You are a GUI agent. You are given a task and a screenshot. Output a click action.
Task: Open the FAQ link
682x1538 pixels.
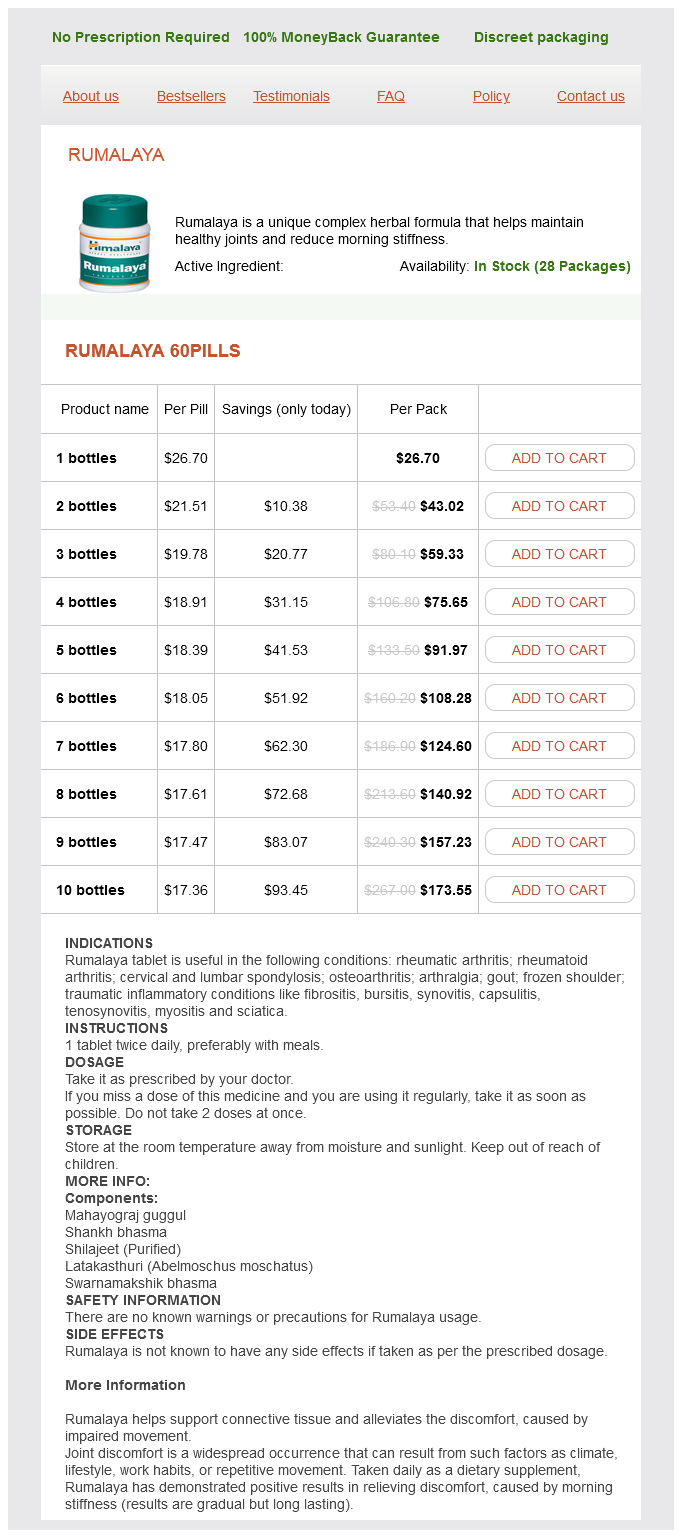391,96
